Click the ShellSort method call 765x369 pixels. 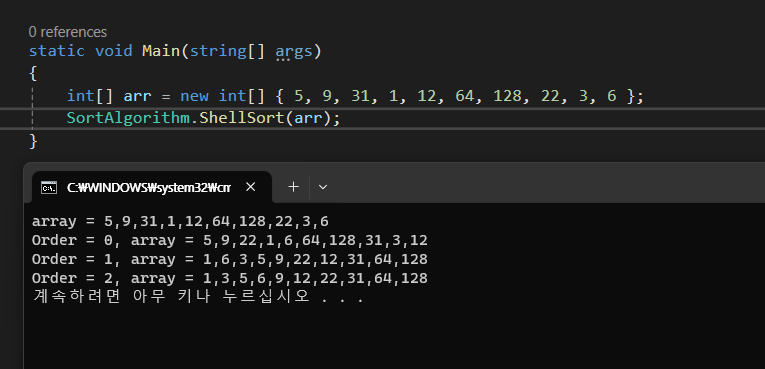click(242, 118)
